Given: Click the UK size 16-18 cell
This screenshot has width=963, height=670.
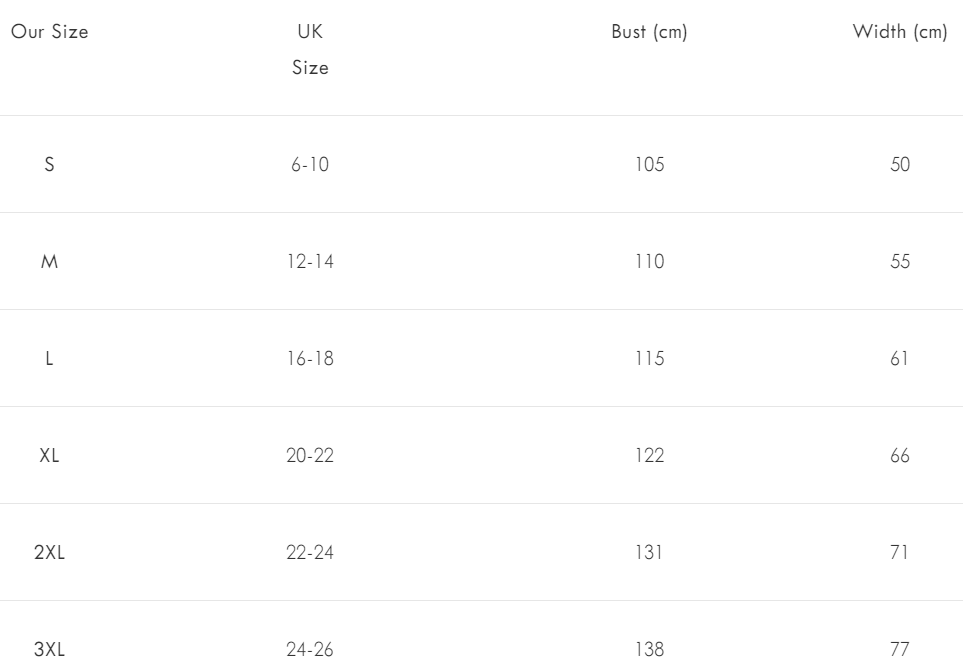Looking at the screenshot, I should click(310, 359).
